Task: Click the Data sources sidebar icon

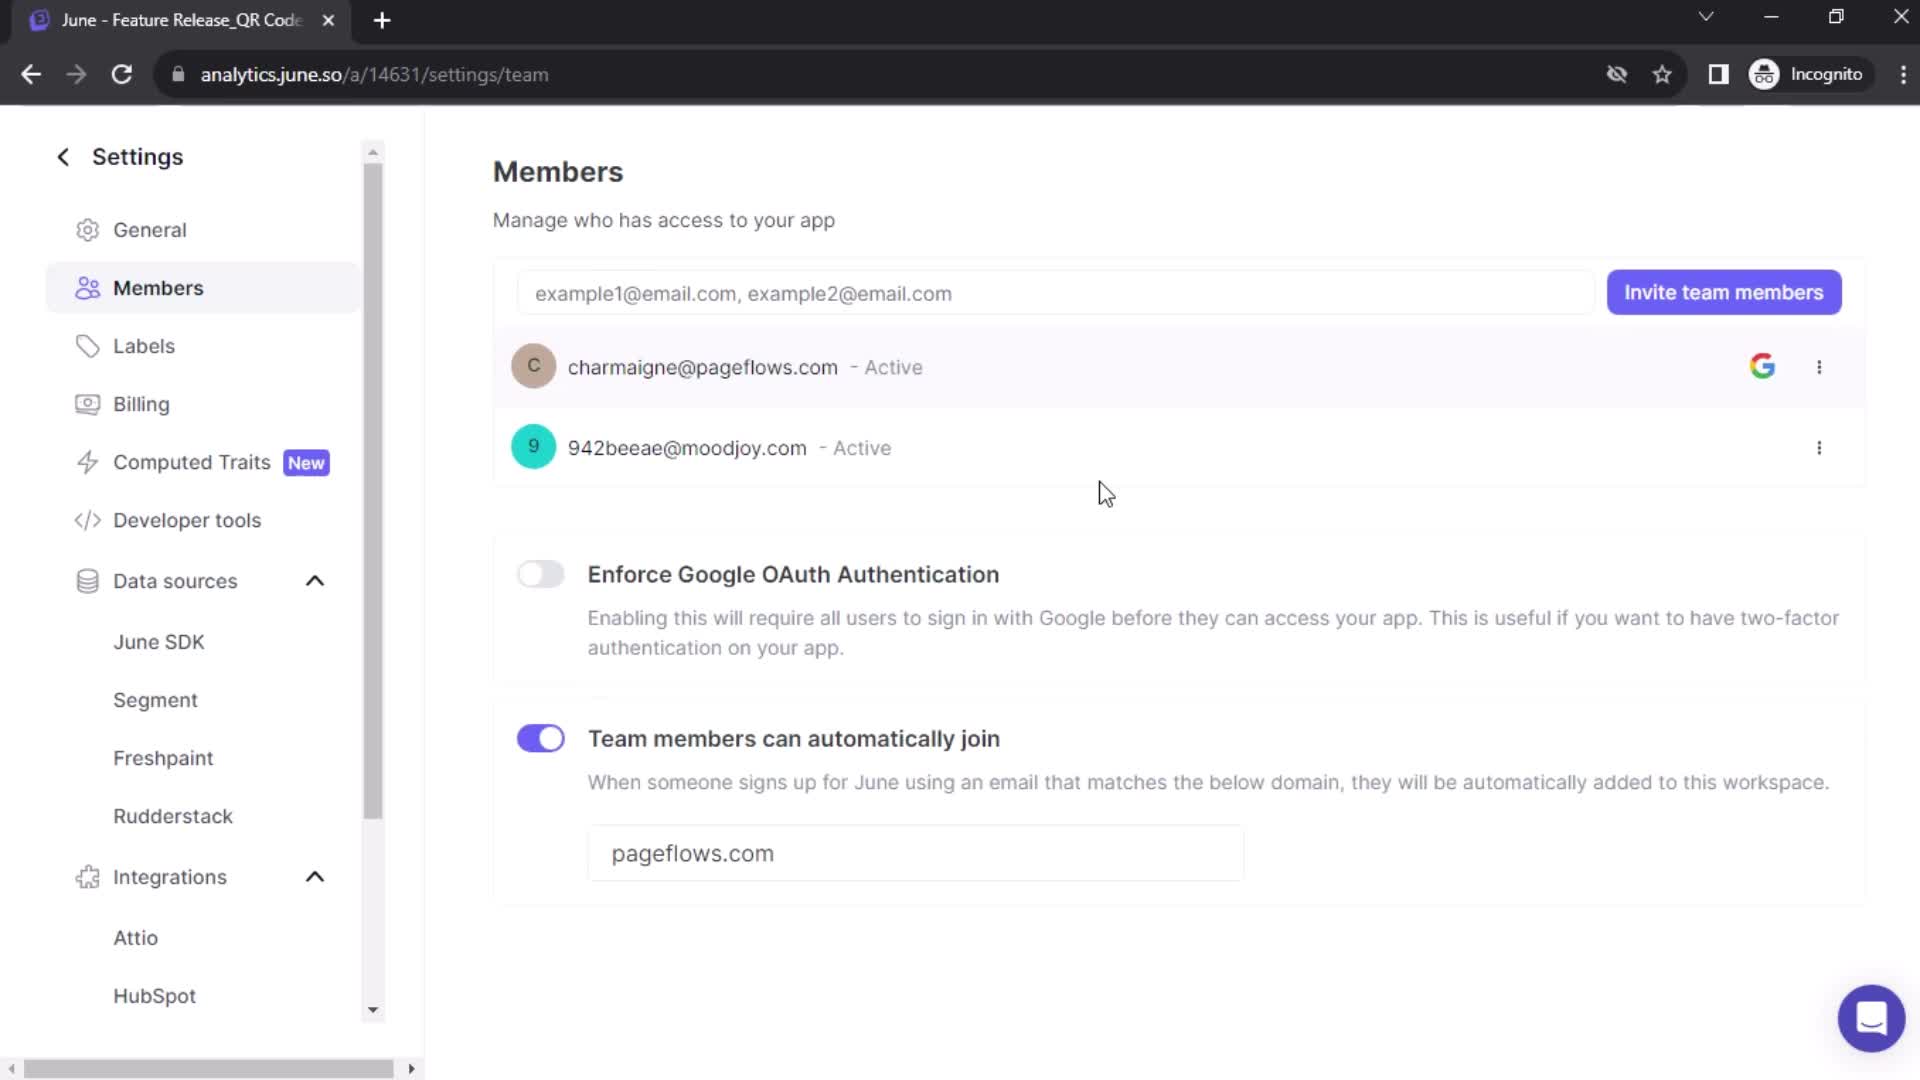Action: (x=87, y=582)
